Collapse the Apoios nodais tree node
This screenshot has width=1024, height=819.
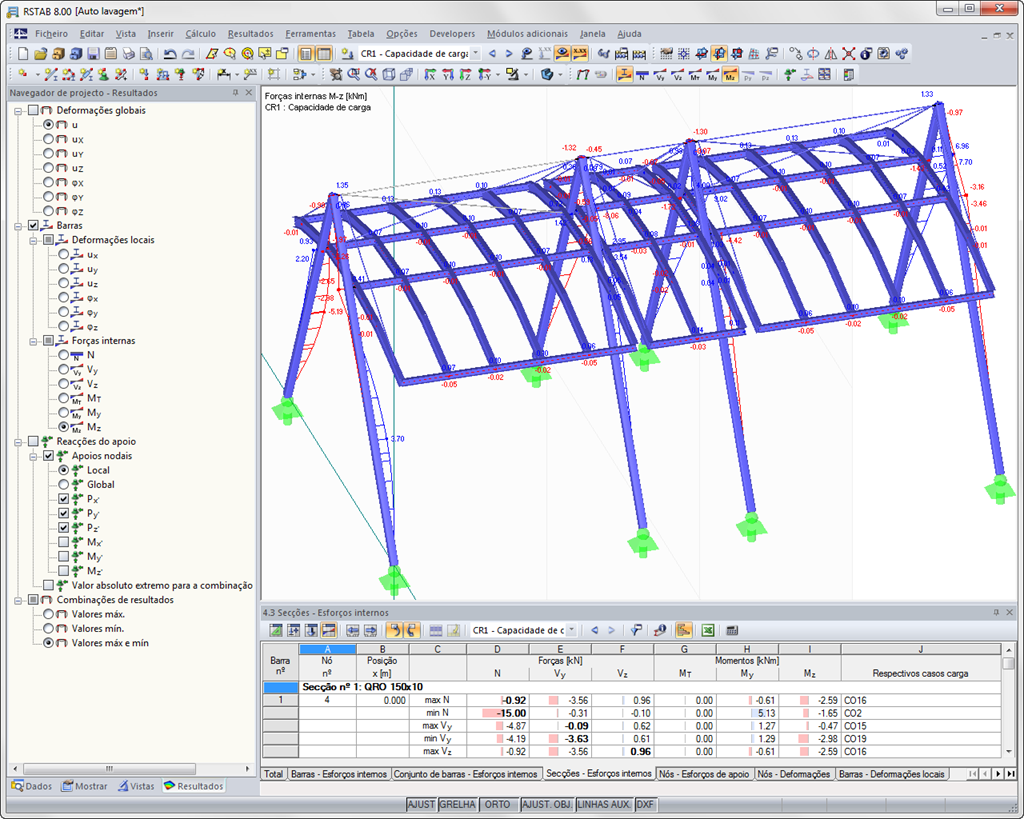pyautogui.click(x=33, y=456)
